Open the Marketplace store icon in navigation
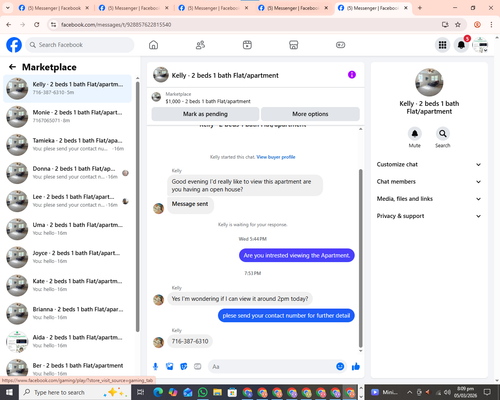The height and width of the screenshot is (400, 500). click(293, 45)
